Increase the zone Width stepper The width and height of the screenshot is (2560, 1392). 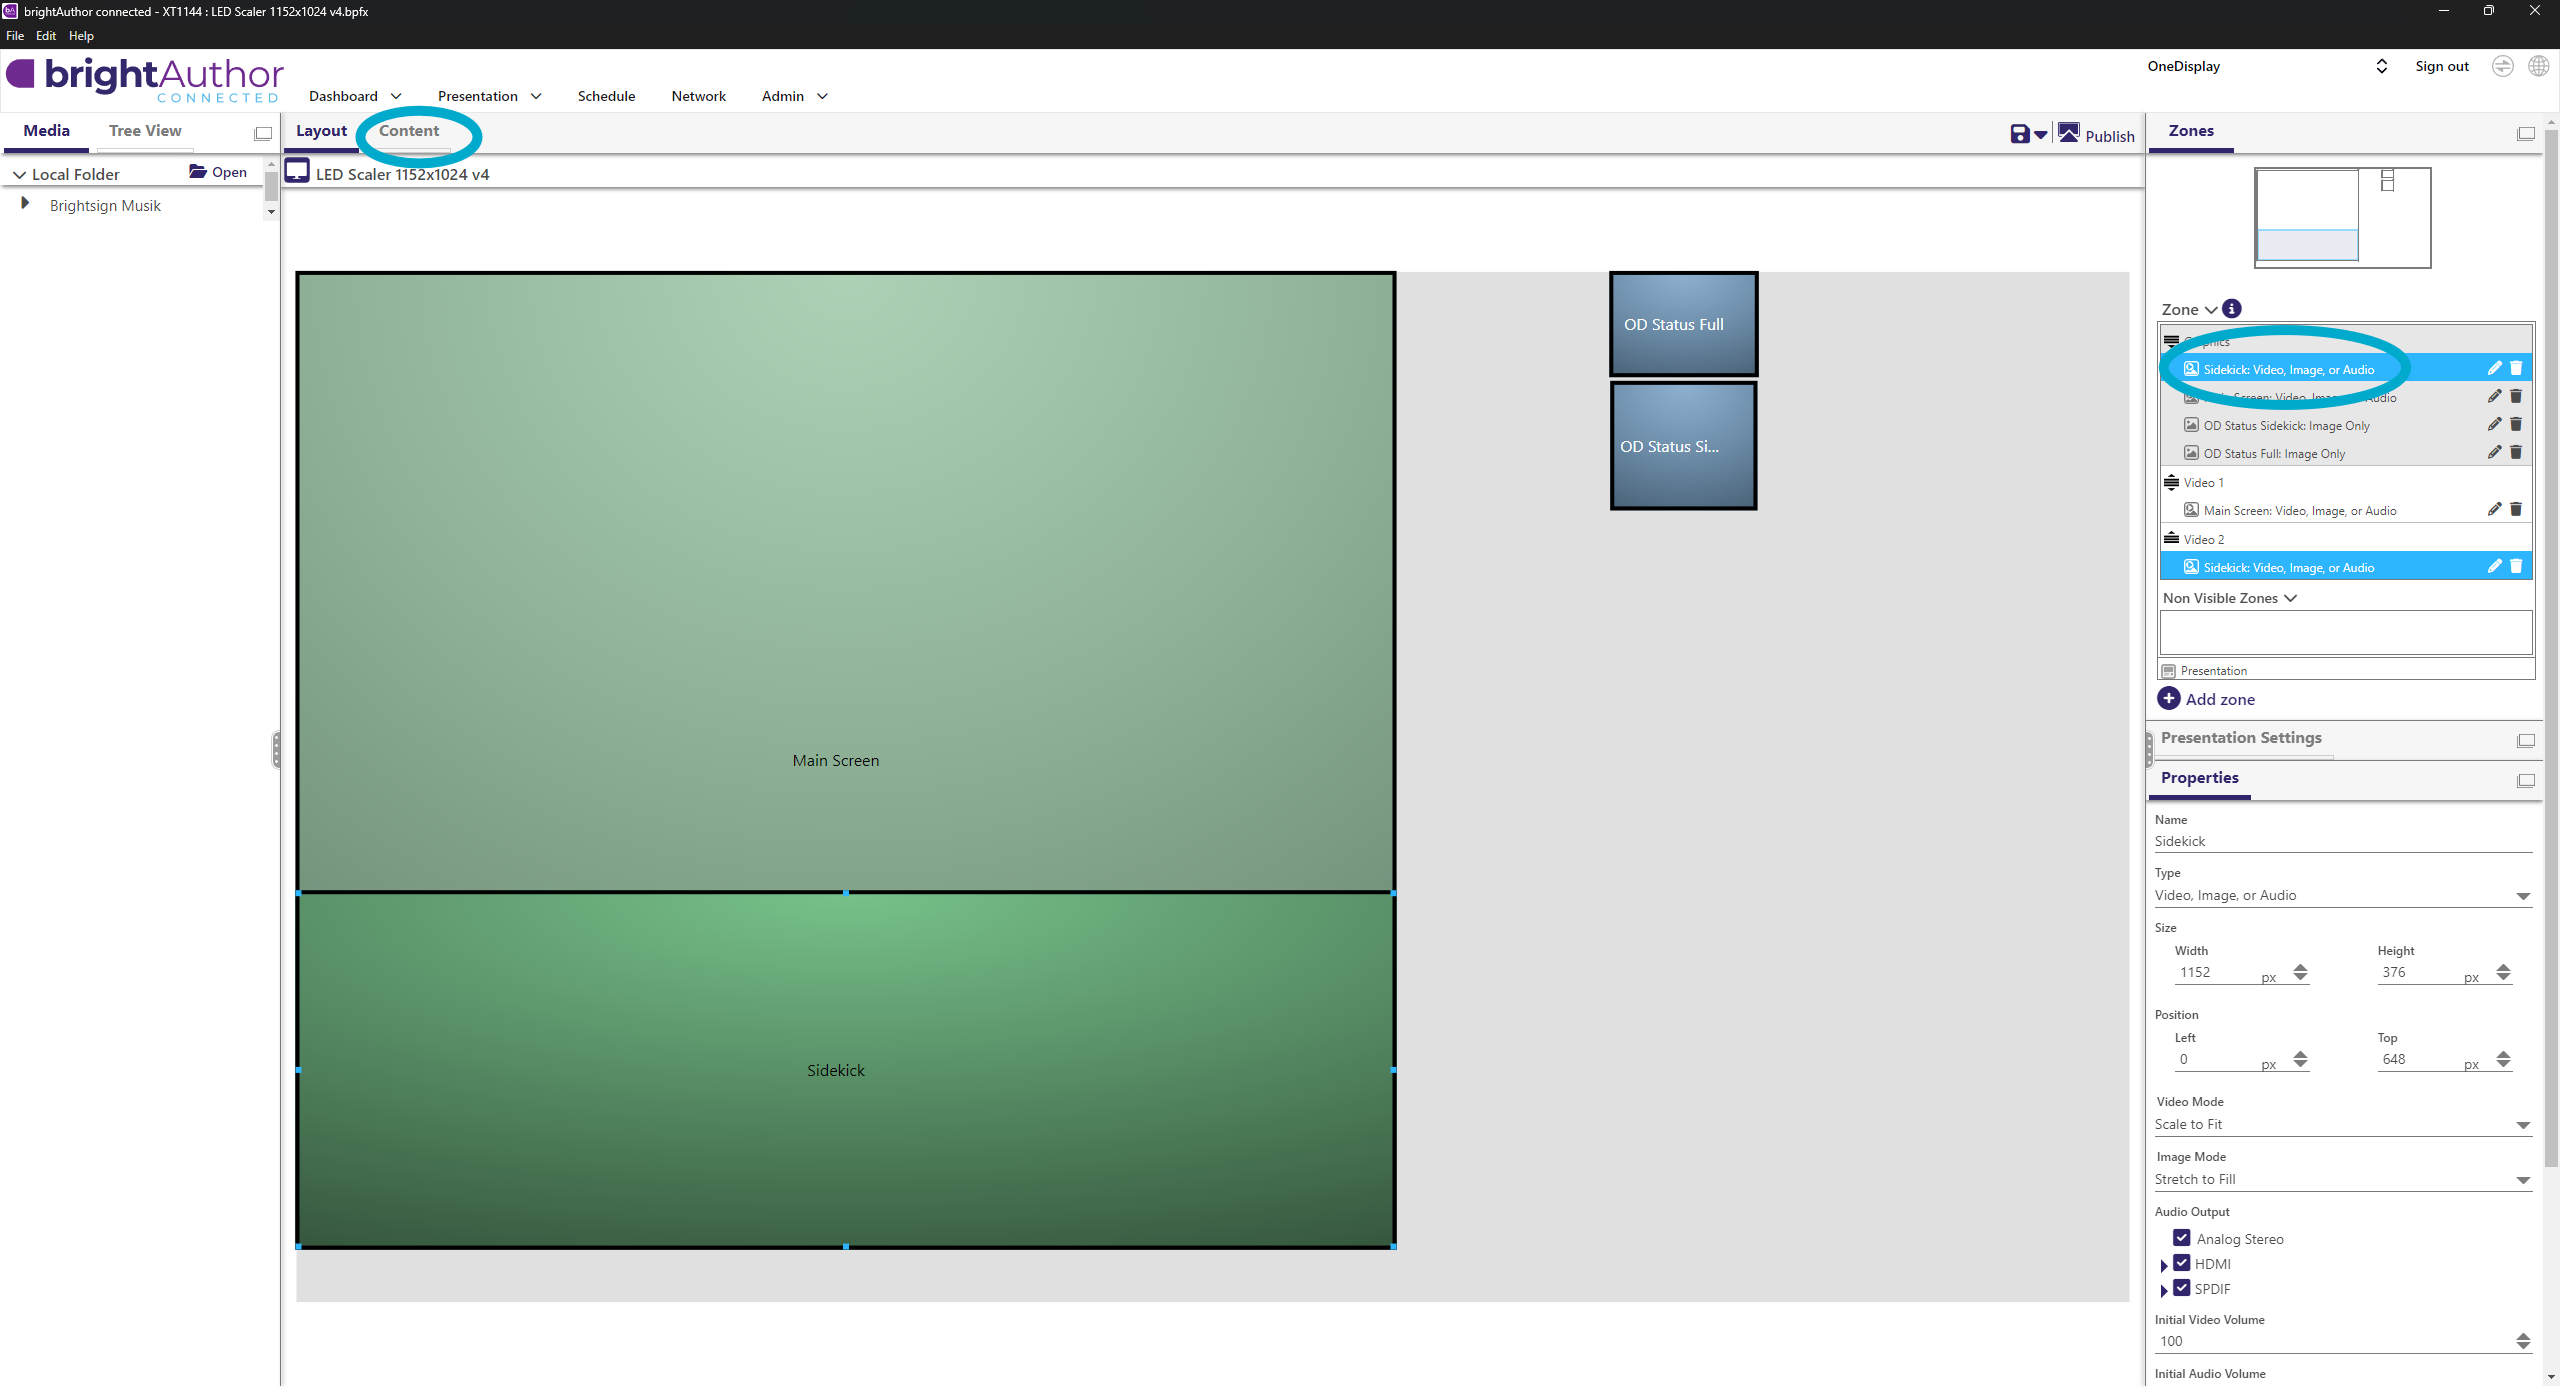[x=2301, y=967]
